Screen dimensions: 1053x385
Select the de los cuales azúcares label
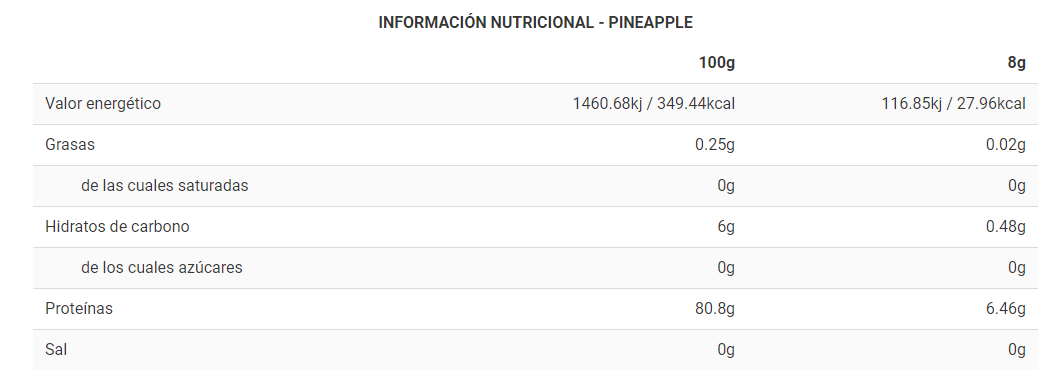click(x=162, y=267)
